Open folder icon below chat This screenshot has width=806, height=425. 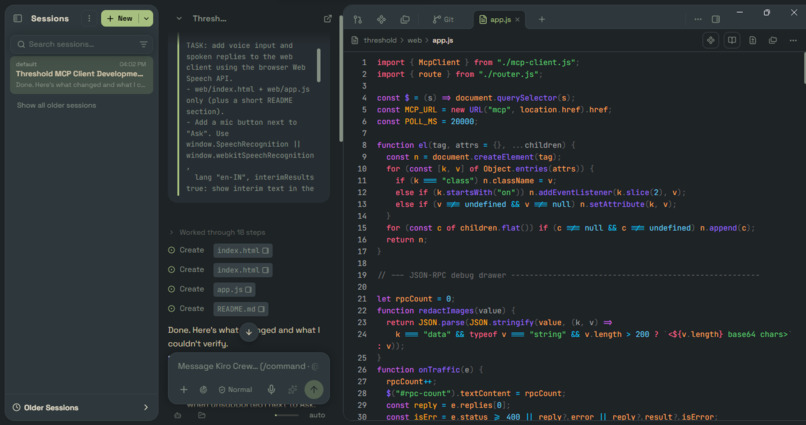(202, 415)
